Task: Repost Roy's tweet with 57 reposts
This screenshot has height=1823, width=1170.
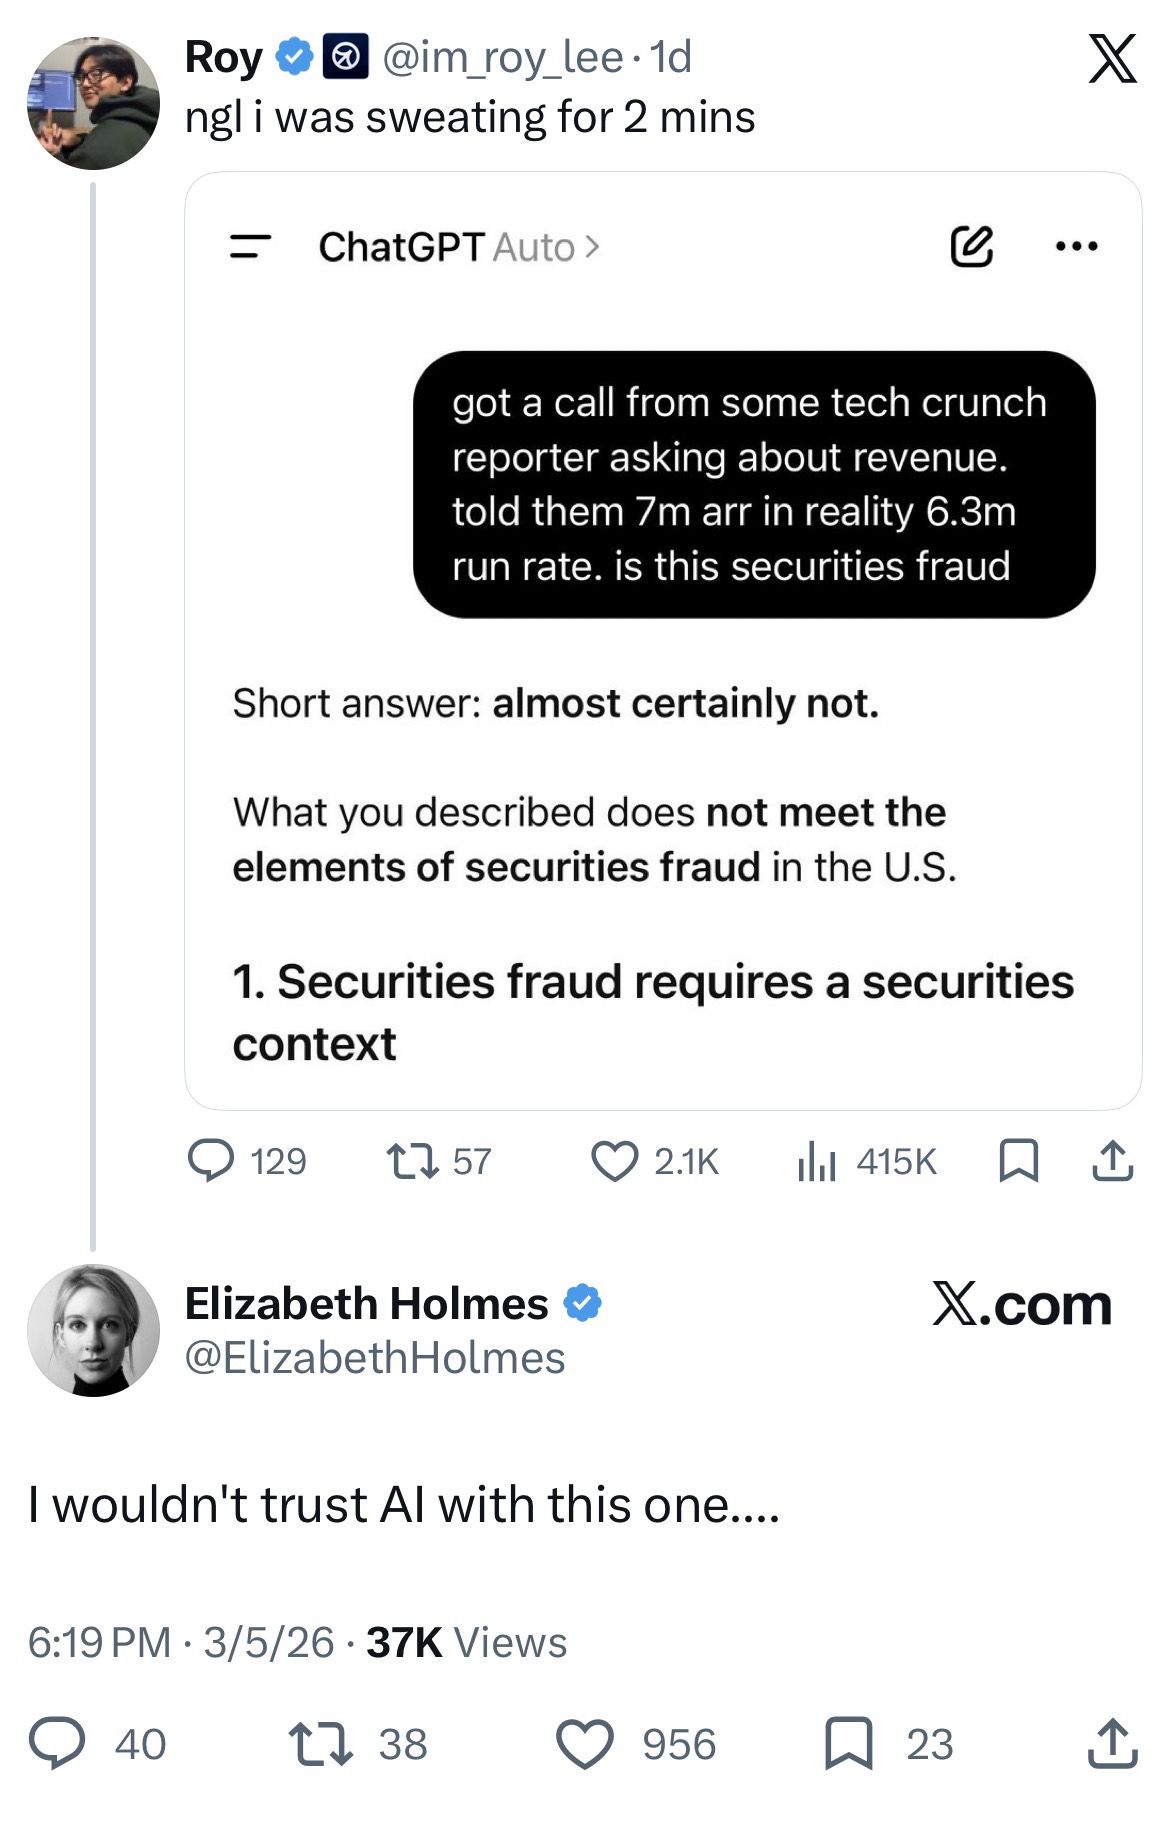Action: point(408,1161)
